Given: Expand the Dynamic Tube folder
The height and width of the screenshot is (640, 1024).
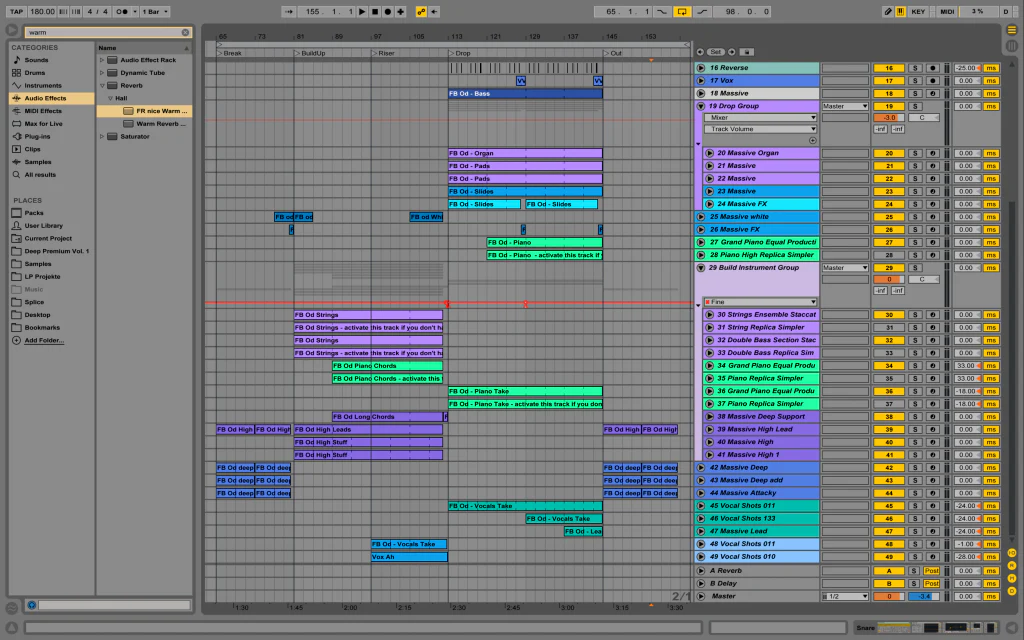Looking at the screenshot, I should pyautogui.click(x=102, y=72).
